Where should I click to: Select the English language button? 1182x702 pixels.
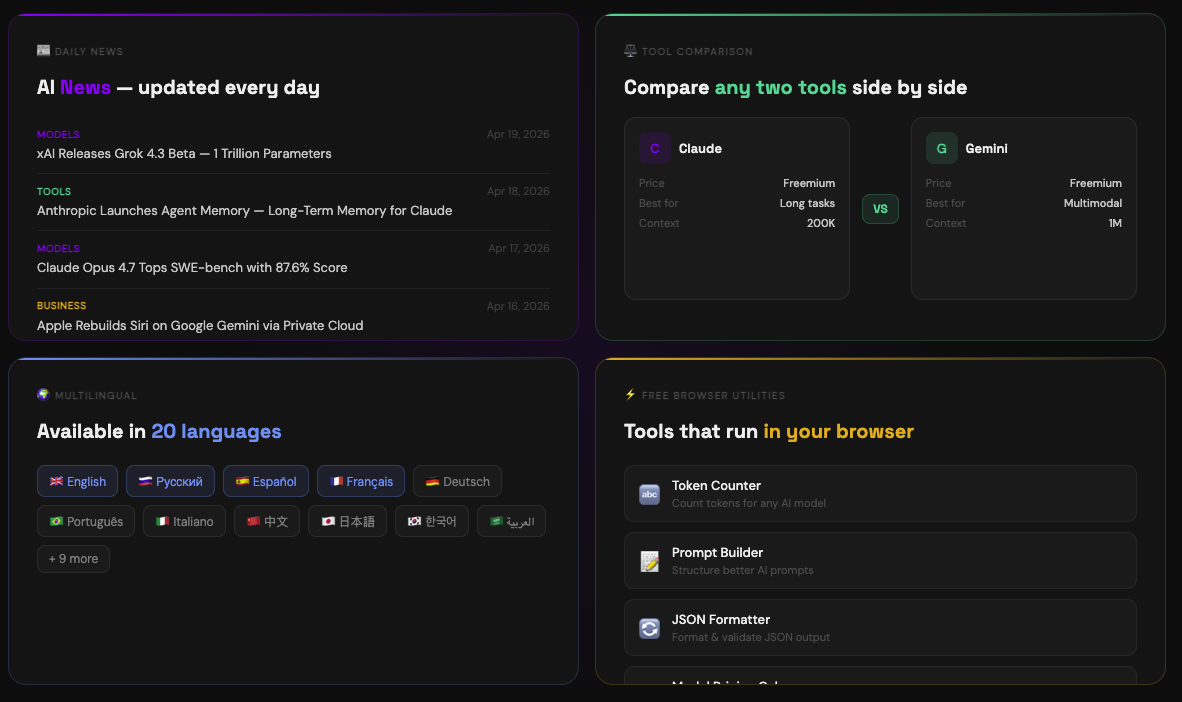(x=77, y=481)
